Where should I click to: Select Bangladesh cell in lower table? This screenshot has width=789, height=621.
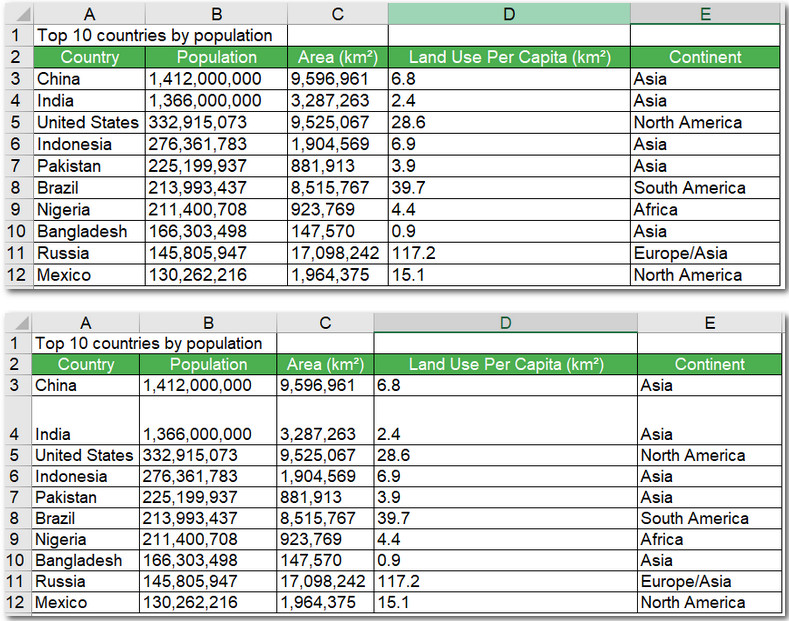coord(86,560)
